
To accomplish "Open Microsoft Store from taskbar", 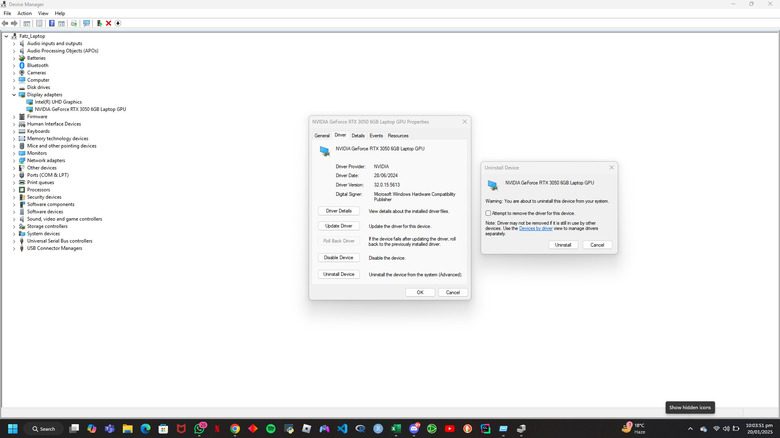I will pyautogui.click(x=163, y=429).
